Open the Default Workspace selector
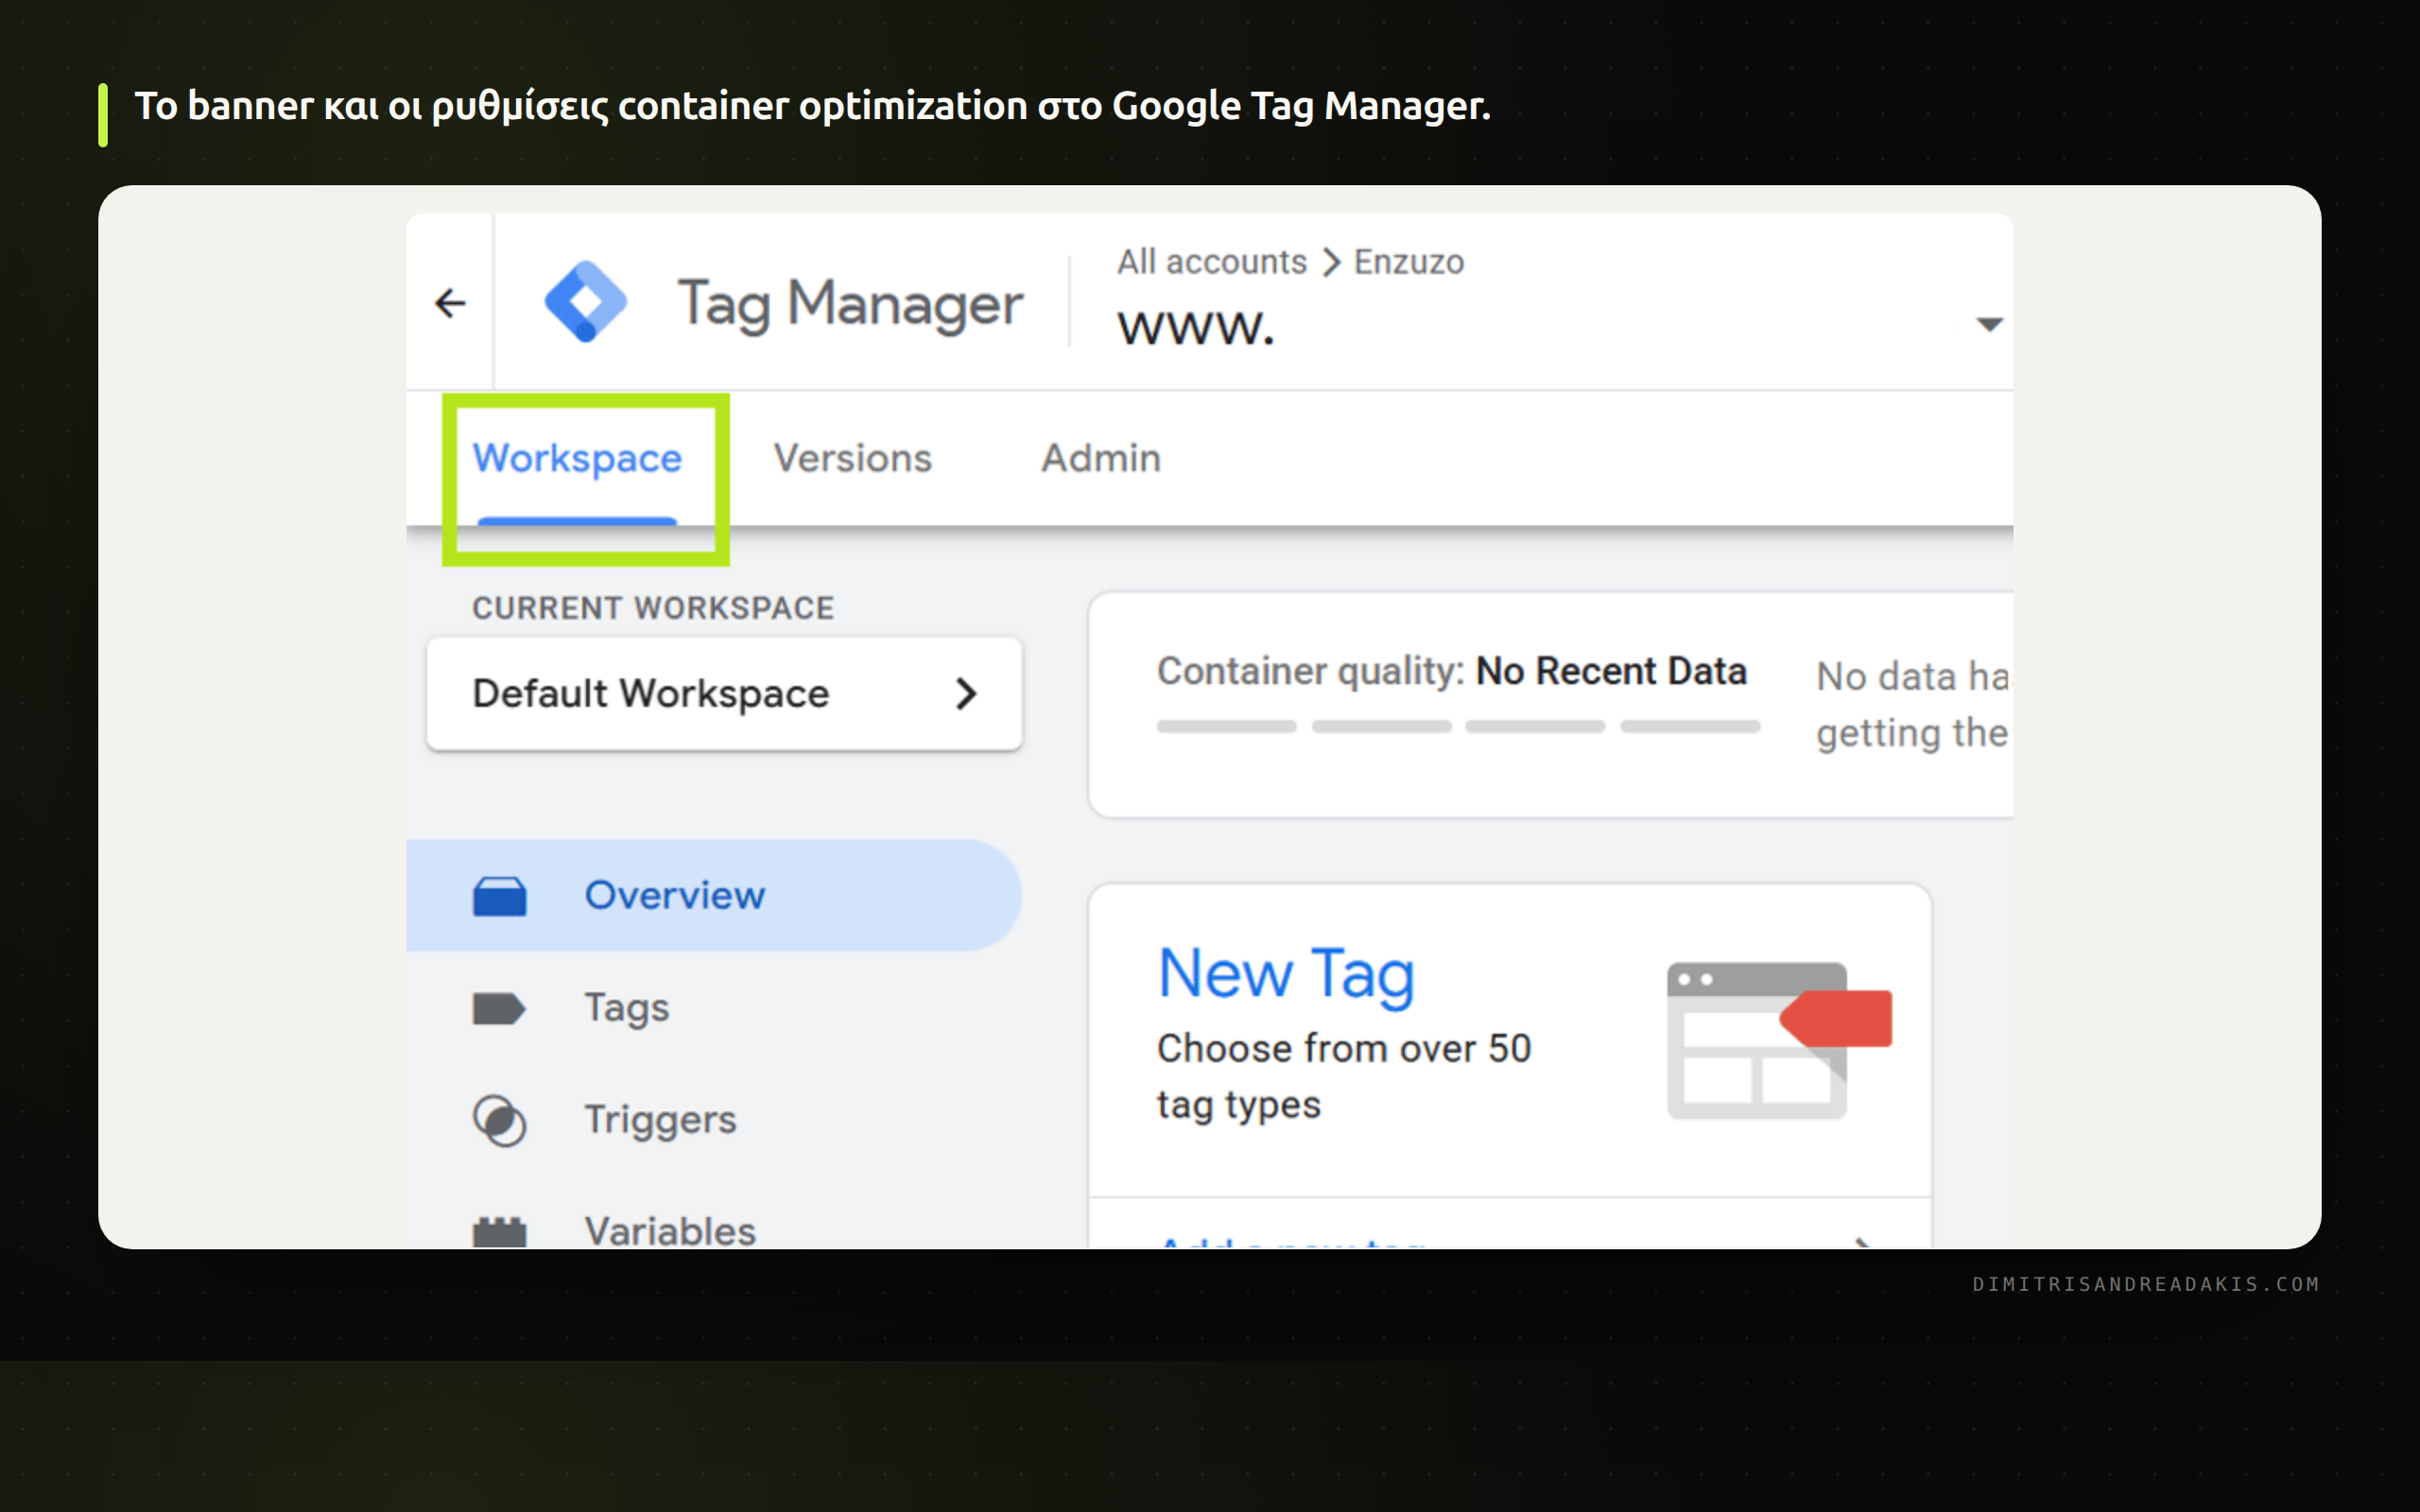2420x1512 pixels. click(x=724, y=694)
